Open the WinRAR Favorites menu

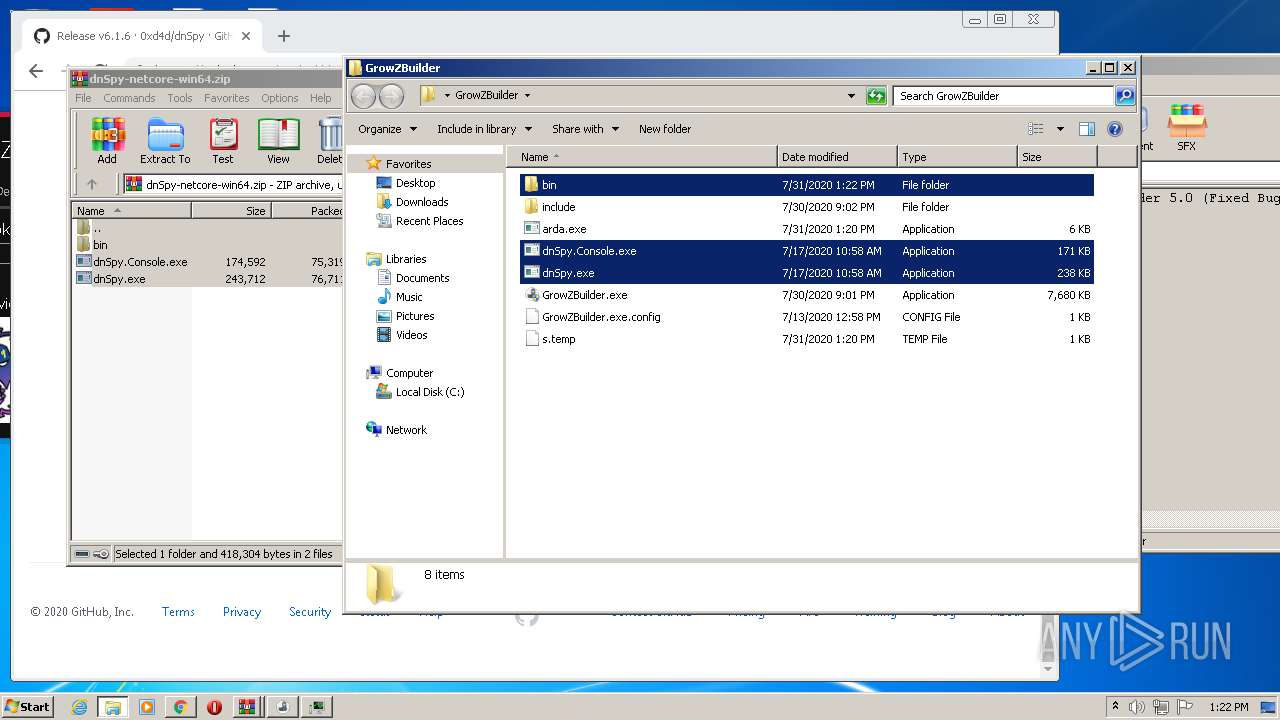coord(227,98)
